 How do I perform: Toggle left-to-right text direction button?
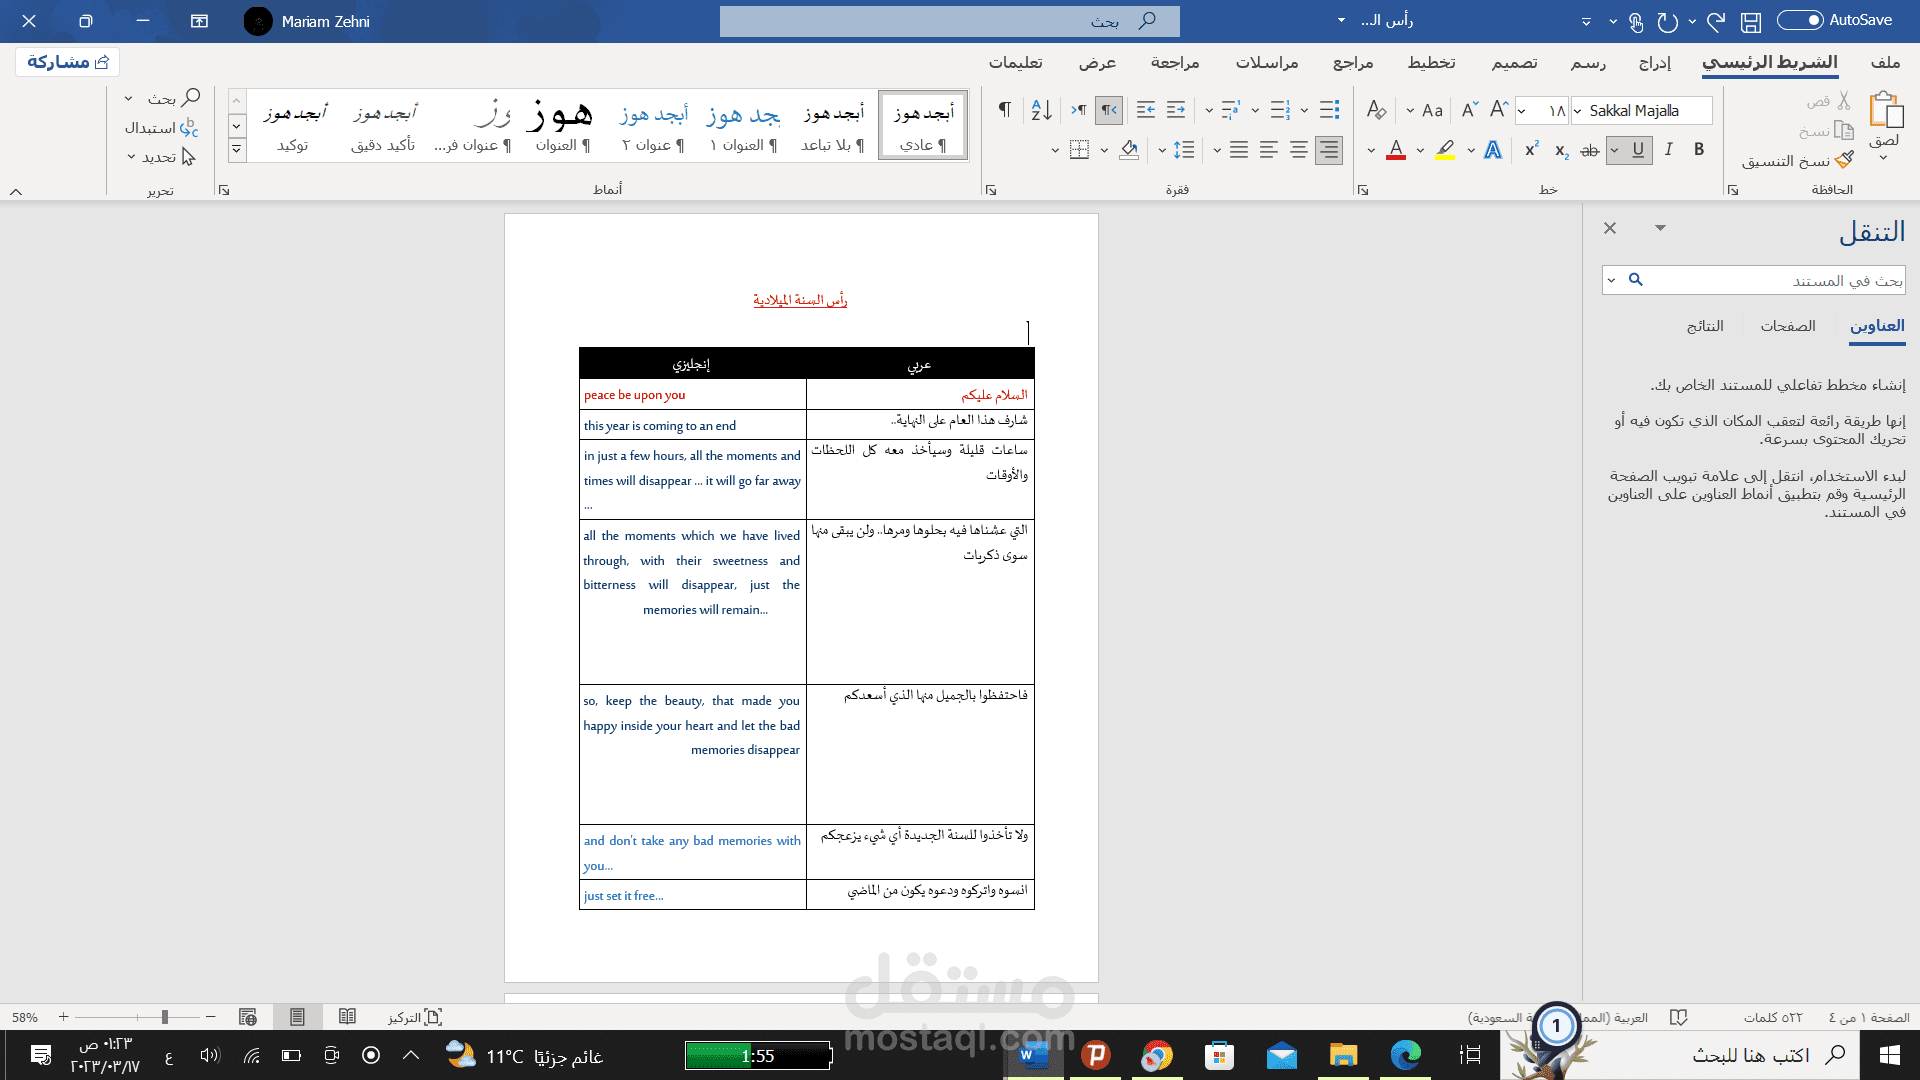pos(1079,110)
